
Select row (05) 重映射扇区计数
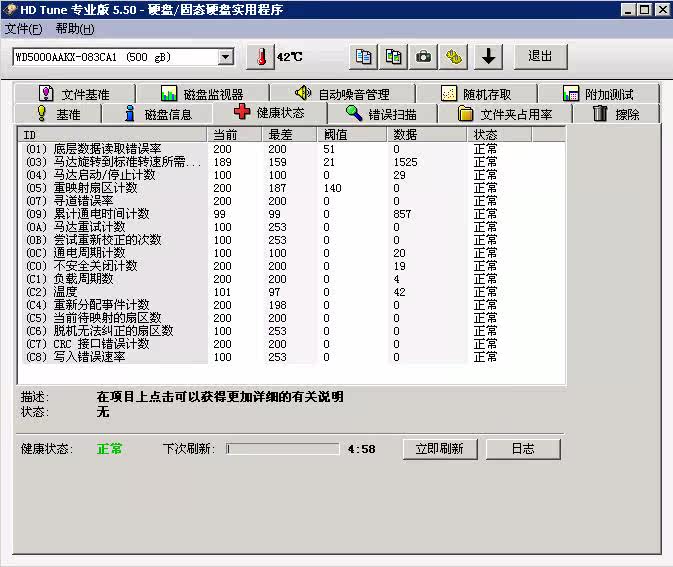tap(292, 188)
